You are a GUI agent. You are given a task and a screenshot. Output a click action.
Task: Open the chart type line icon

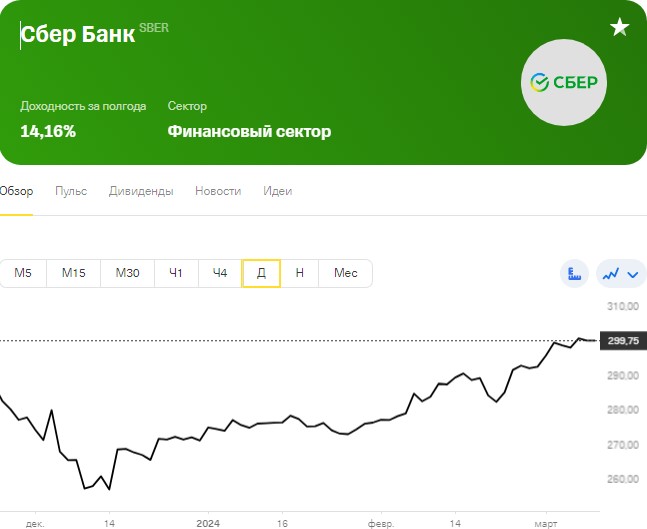click(x=611, y=274)
